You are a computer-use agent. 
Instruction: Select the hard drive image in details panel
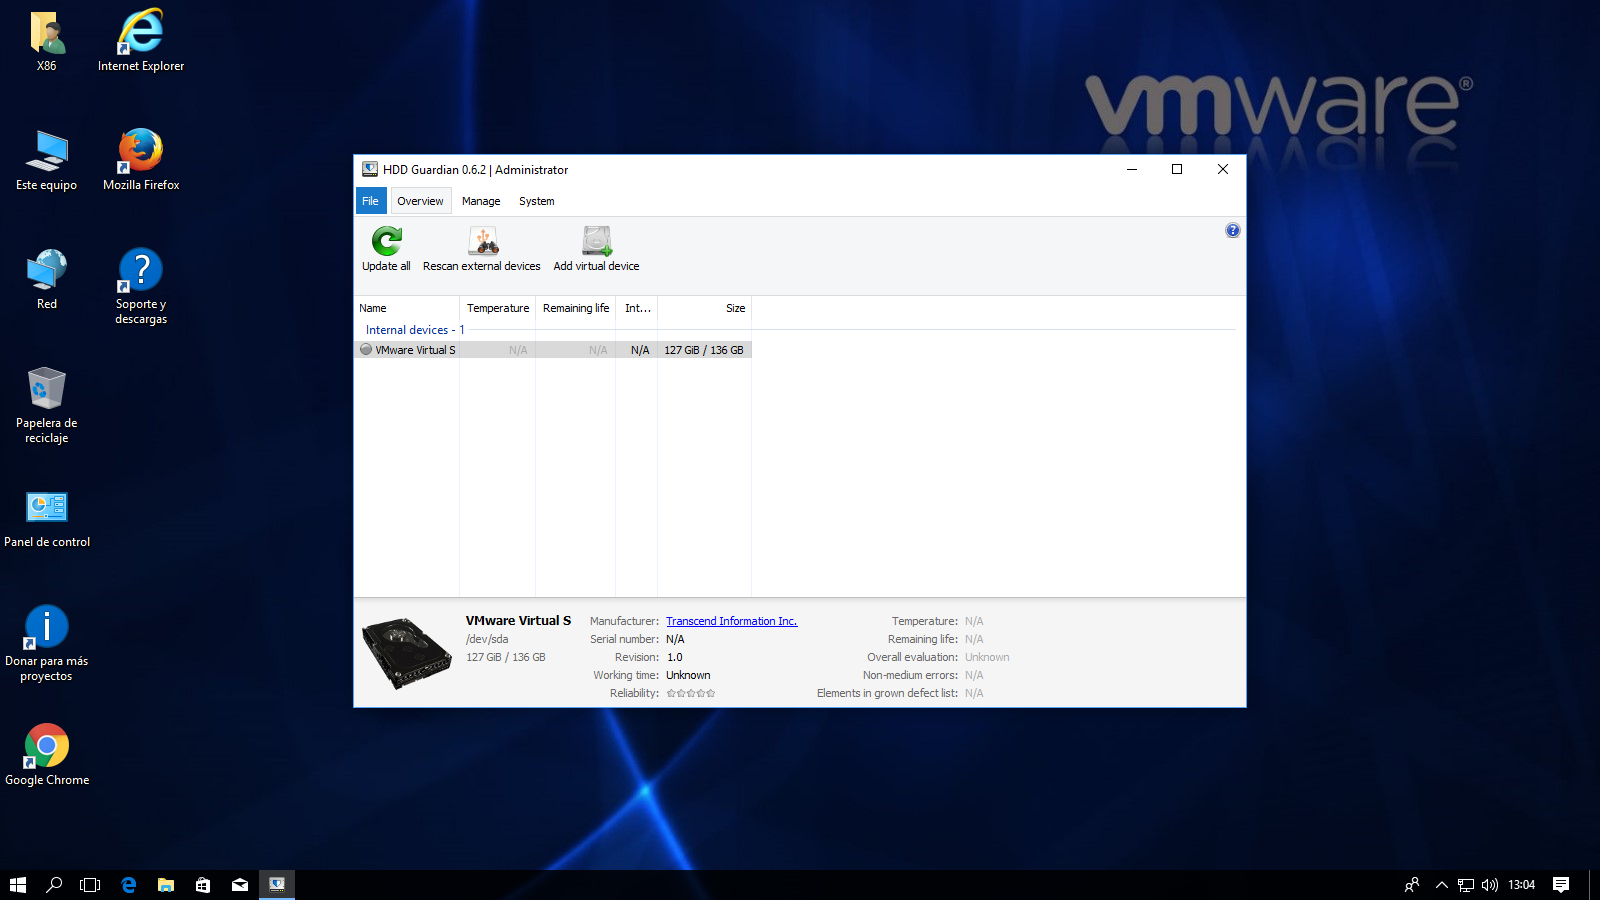point(406,653)
